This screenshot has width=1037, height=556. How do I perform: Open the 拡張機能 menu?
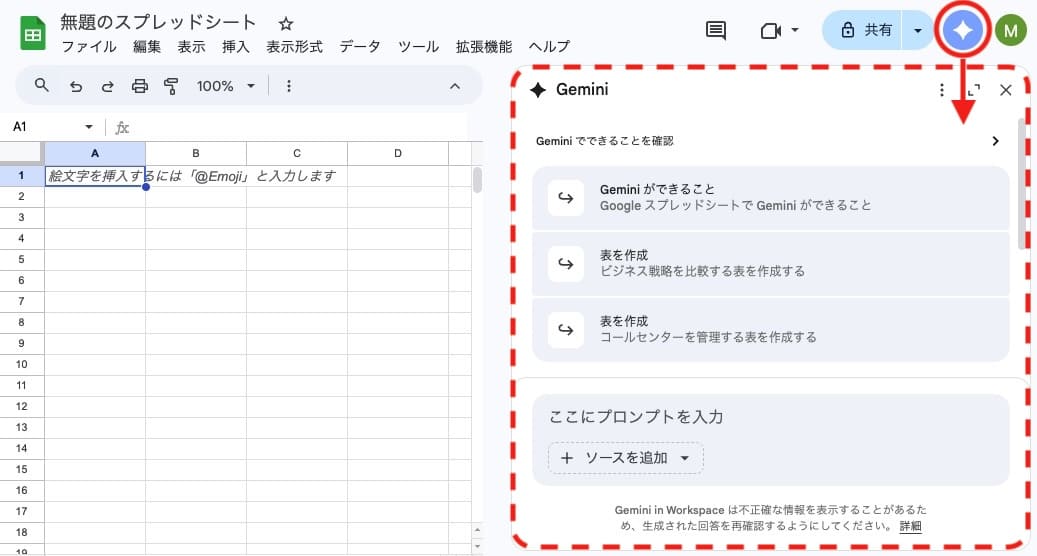tap(483, 47)
